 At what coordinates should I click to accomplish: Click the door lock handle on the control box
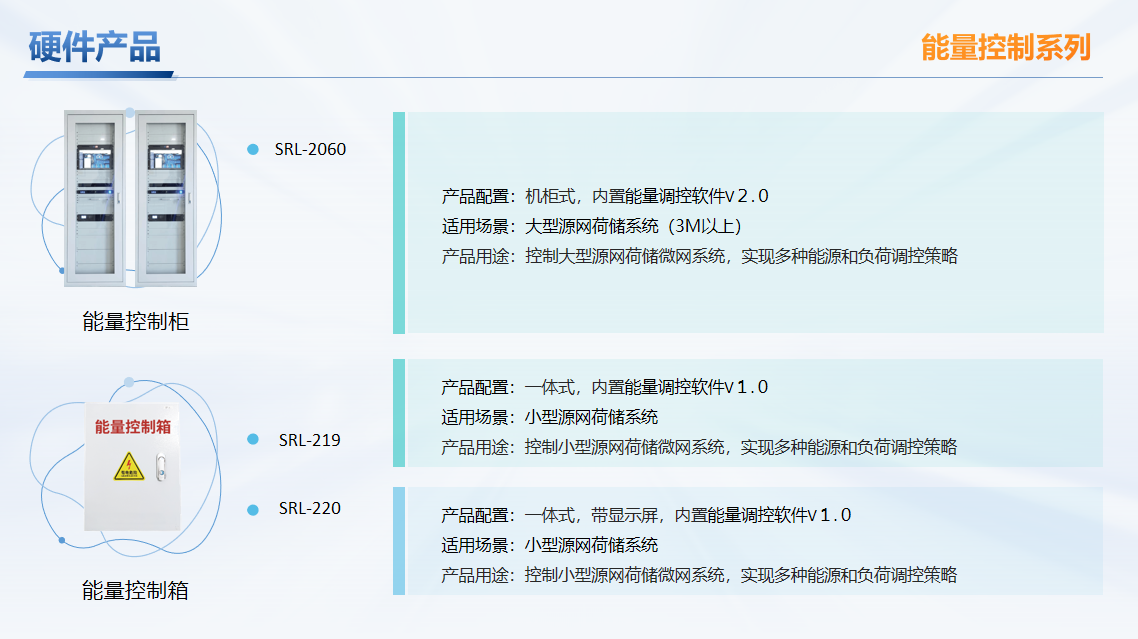(161, 466)
